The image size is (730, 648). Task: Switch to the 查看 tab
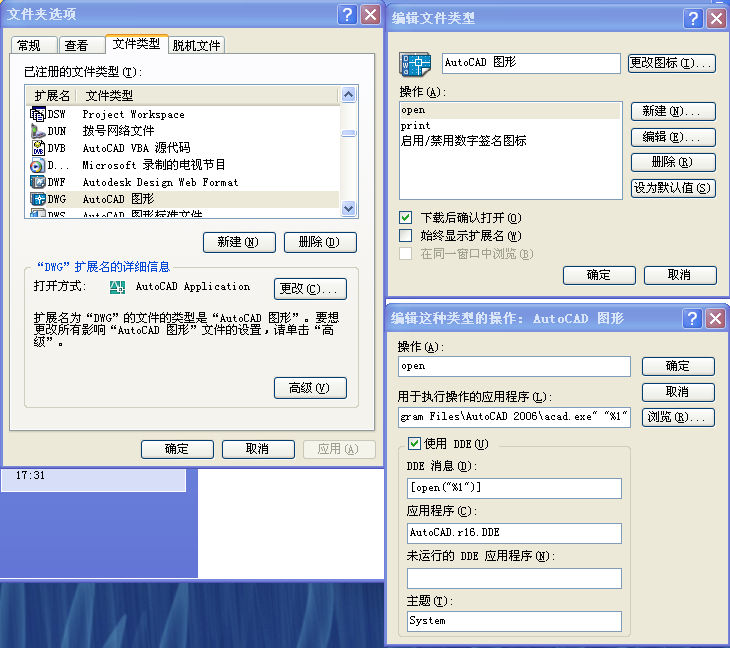(x=81, y=46)
